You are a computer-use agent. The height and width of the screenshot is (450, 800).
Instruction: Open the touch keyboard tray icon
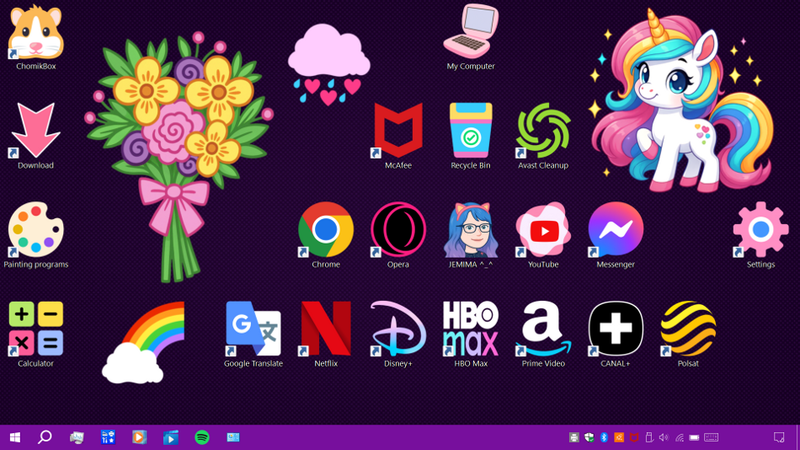711,437
